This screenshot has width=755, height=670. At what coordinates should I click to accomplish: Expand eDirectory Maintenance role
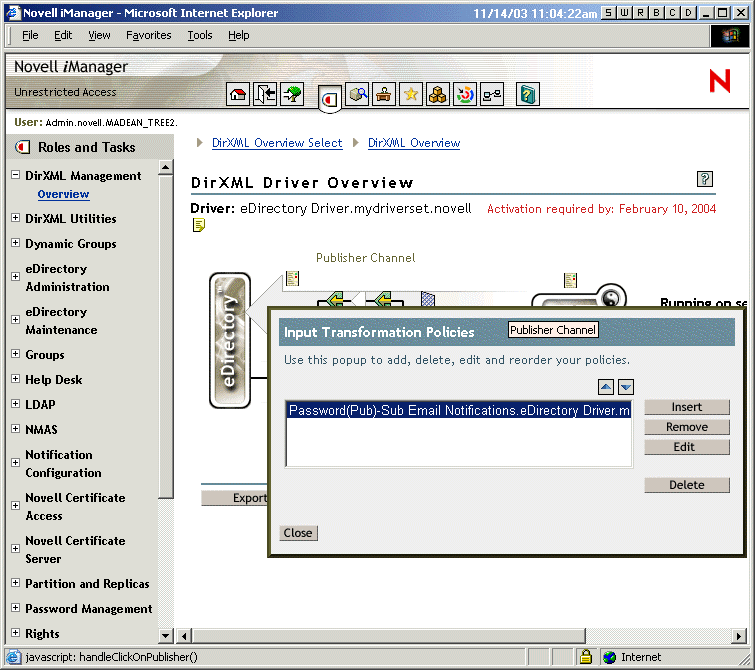15,320
